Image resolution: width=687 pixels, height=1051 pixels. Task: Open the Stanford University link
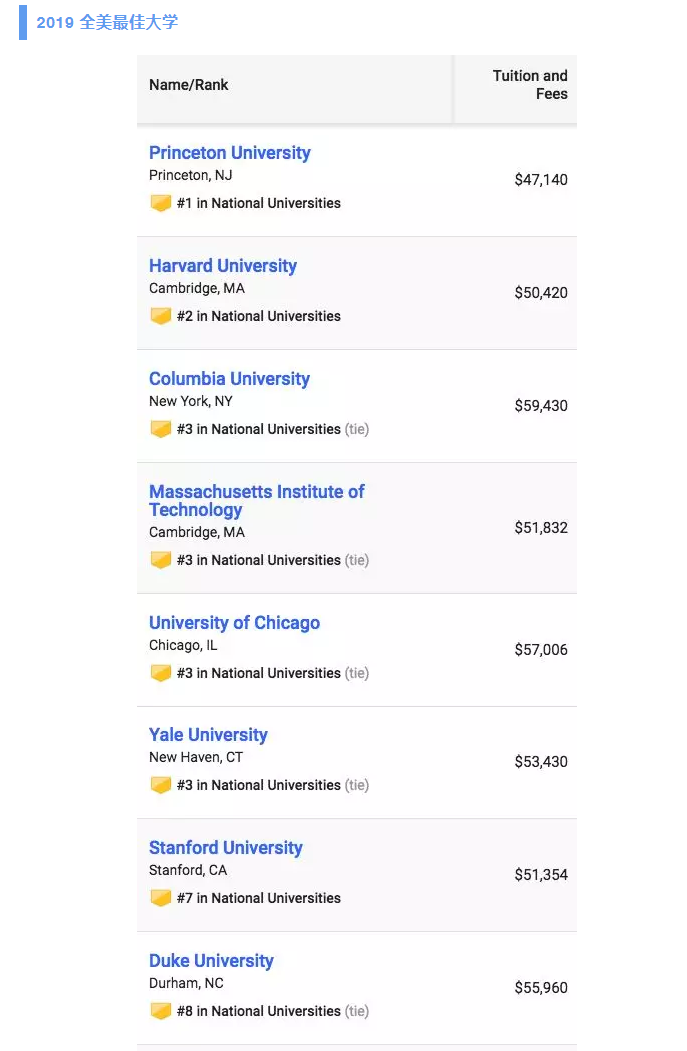click(x=226, y=848)
